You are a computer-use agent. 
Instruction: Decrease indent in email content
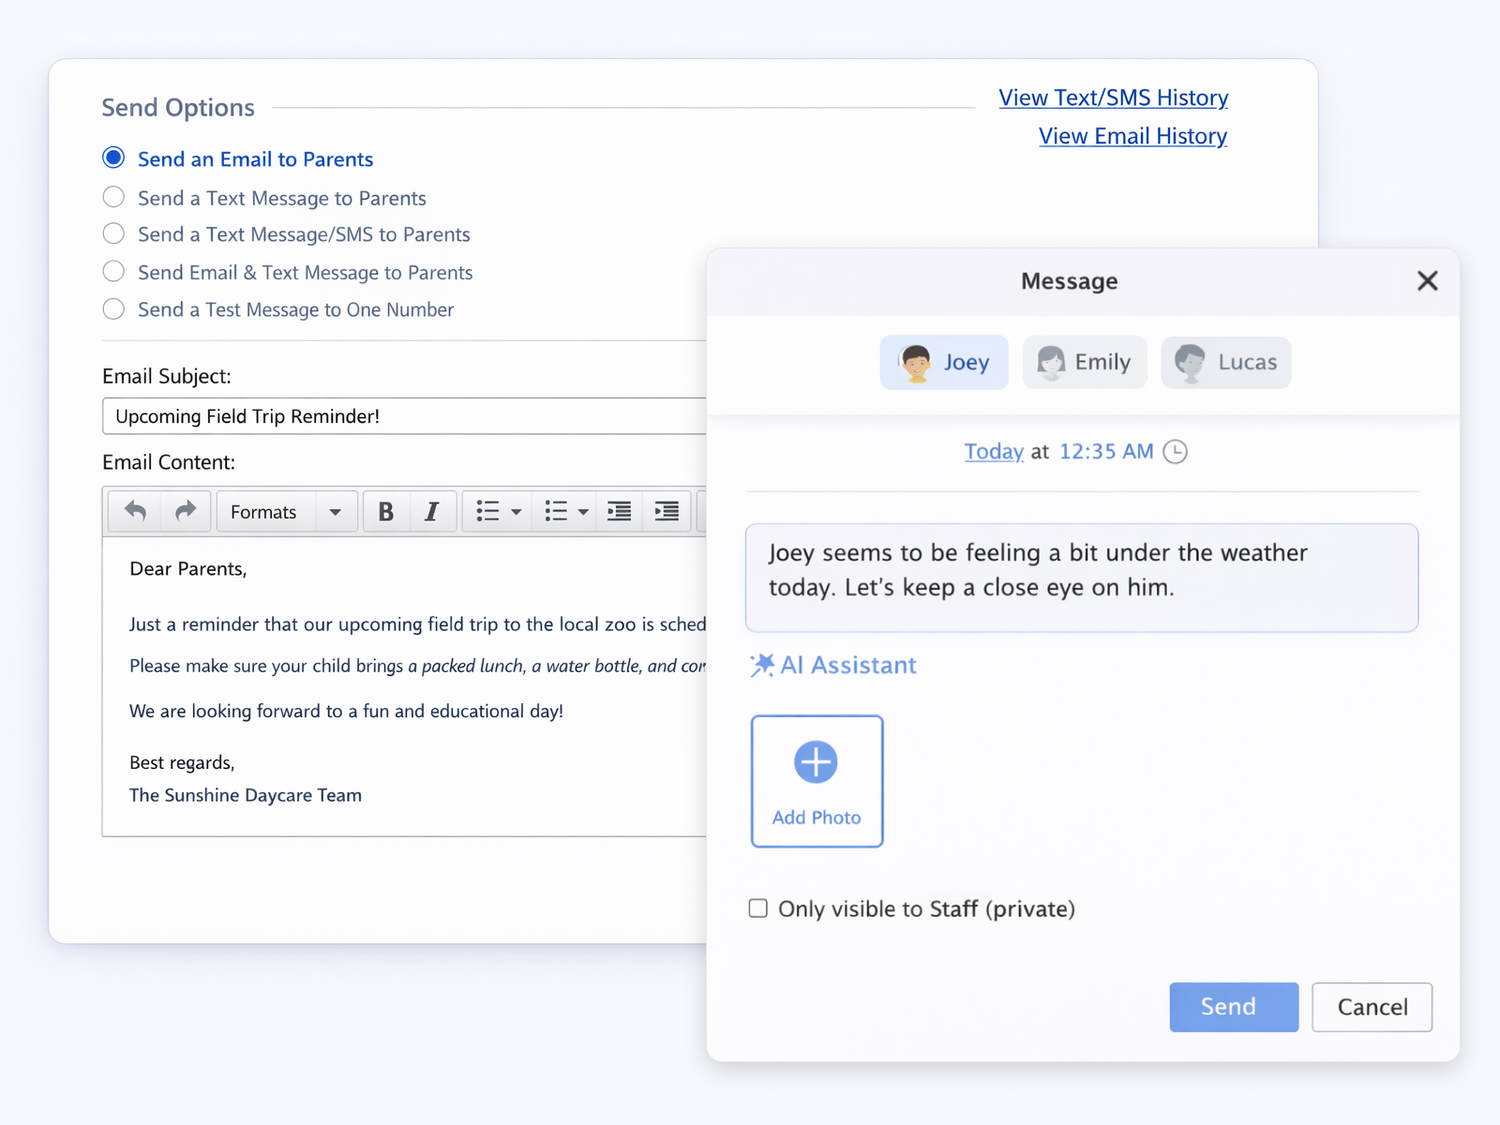(620, 511)
